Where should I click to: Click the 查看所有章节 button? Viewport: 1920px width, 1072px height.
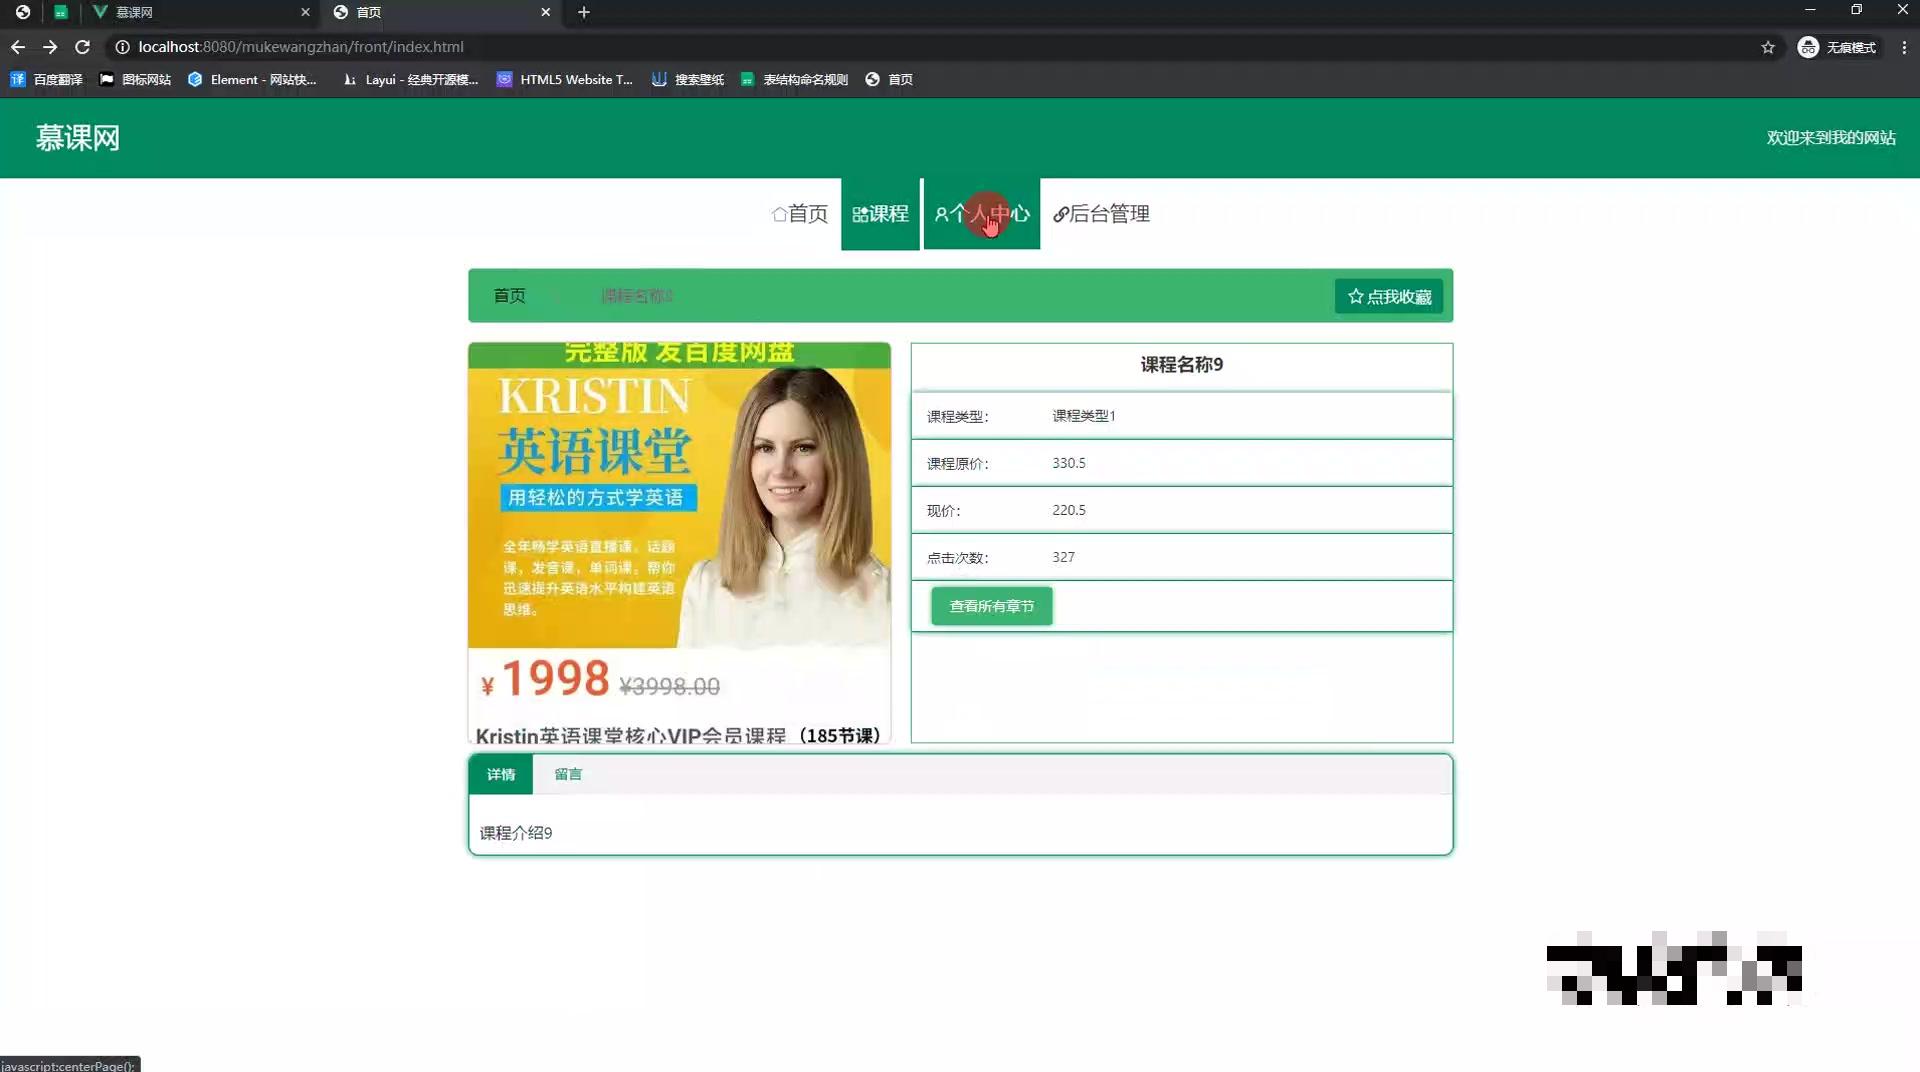pos(991,606)
